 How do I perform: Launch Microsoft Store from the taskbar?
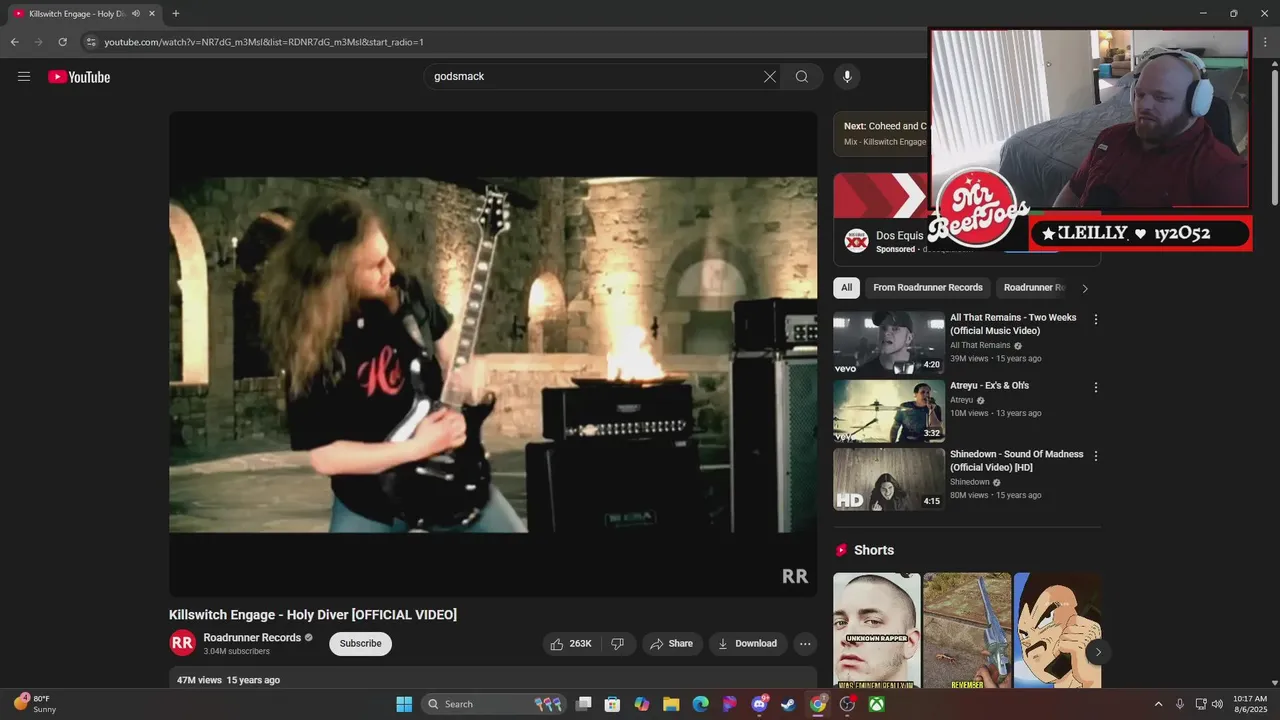point(613,704)
